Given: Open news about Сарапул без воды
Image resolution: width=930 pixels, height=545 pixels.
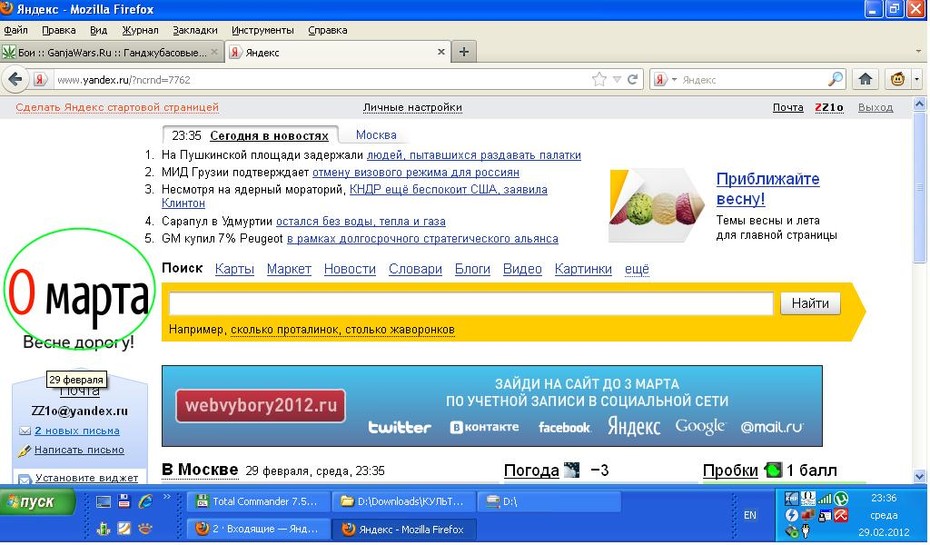Looking at the screenshot, I should 361,221.
